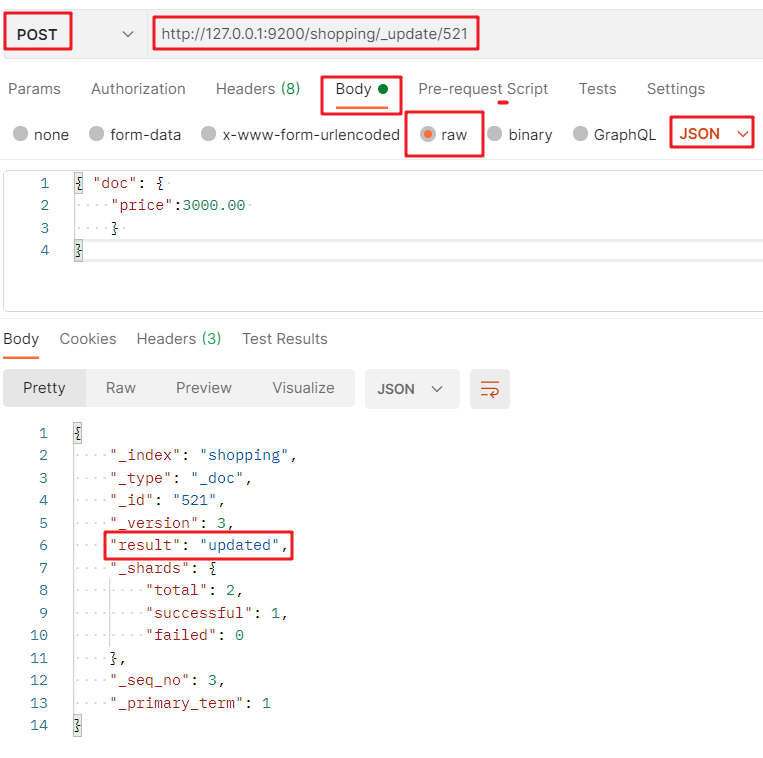763x758 pixels.
Task: Click the "_version": 3 response line
Action: point(171,523)
